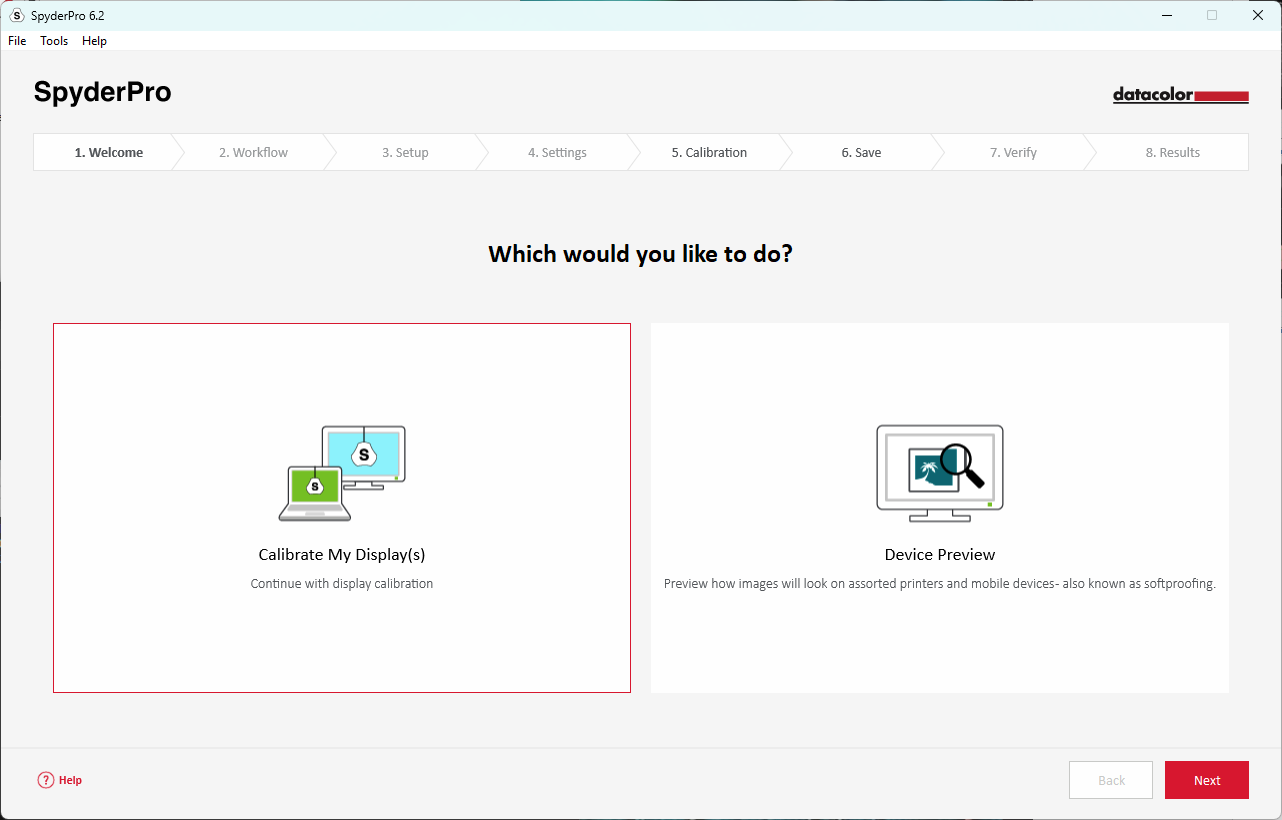Screen dimensions: 1282x820
Task: Go to the 1. Welcome step
Action: click(x=108, y=153)
